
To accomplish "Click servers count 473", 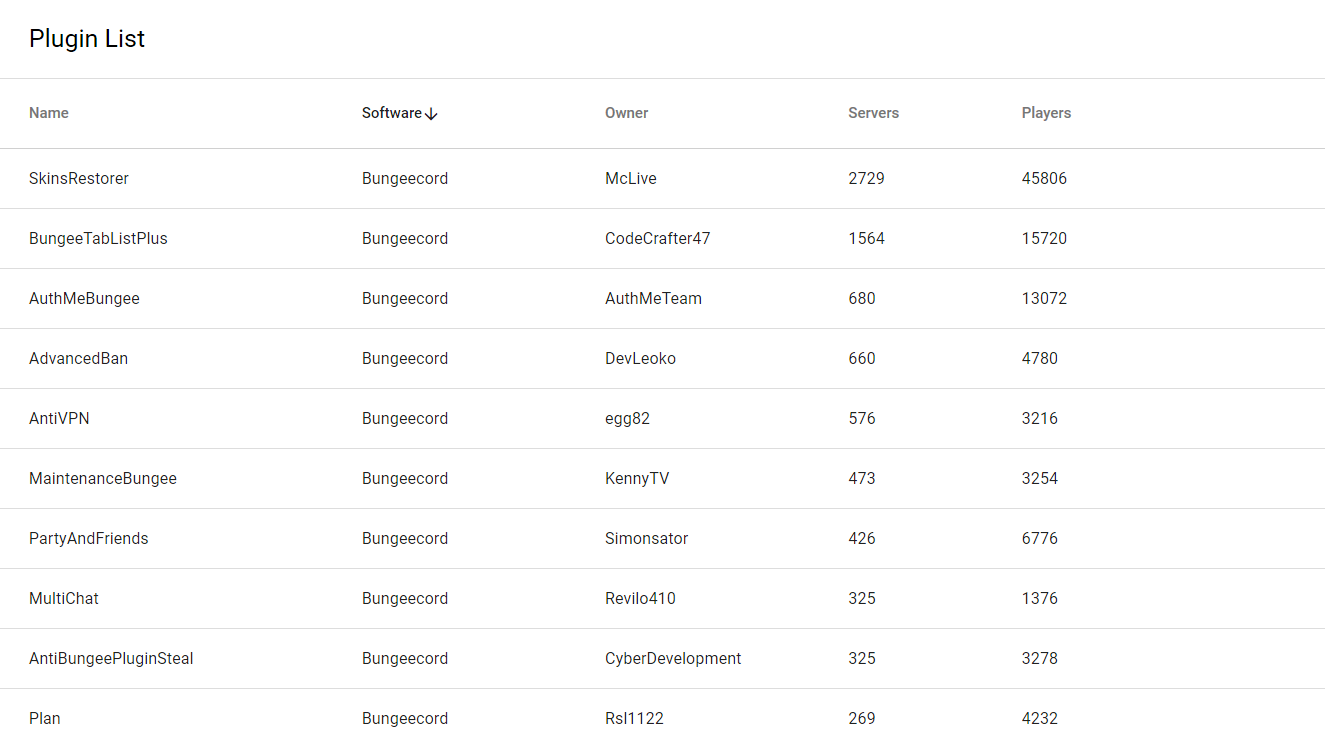I will point(862,479).
